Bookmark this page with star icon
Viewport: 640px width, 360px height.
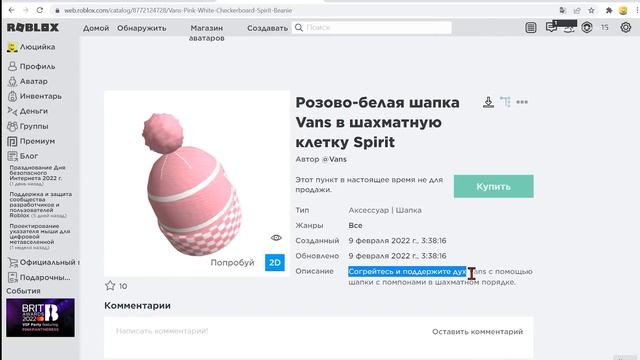pos(591,11)
